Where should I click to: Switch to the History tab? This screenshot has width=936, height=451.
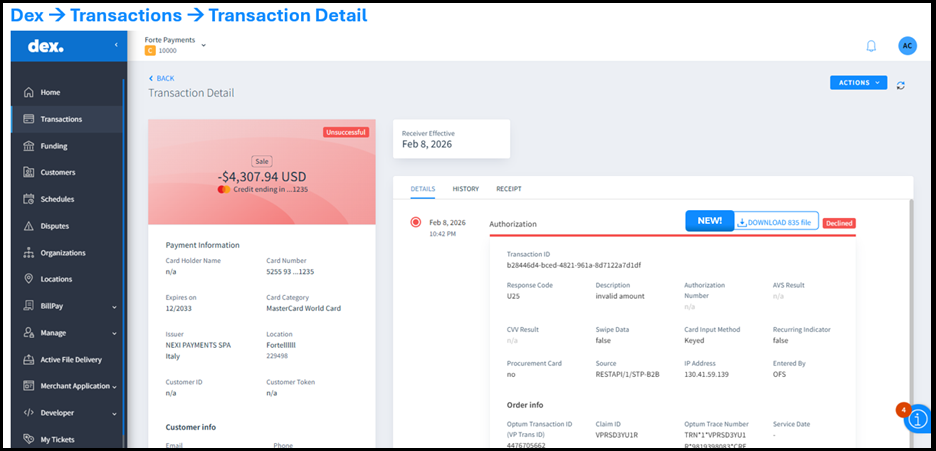pyautogui.click(x=465, y=189)
